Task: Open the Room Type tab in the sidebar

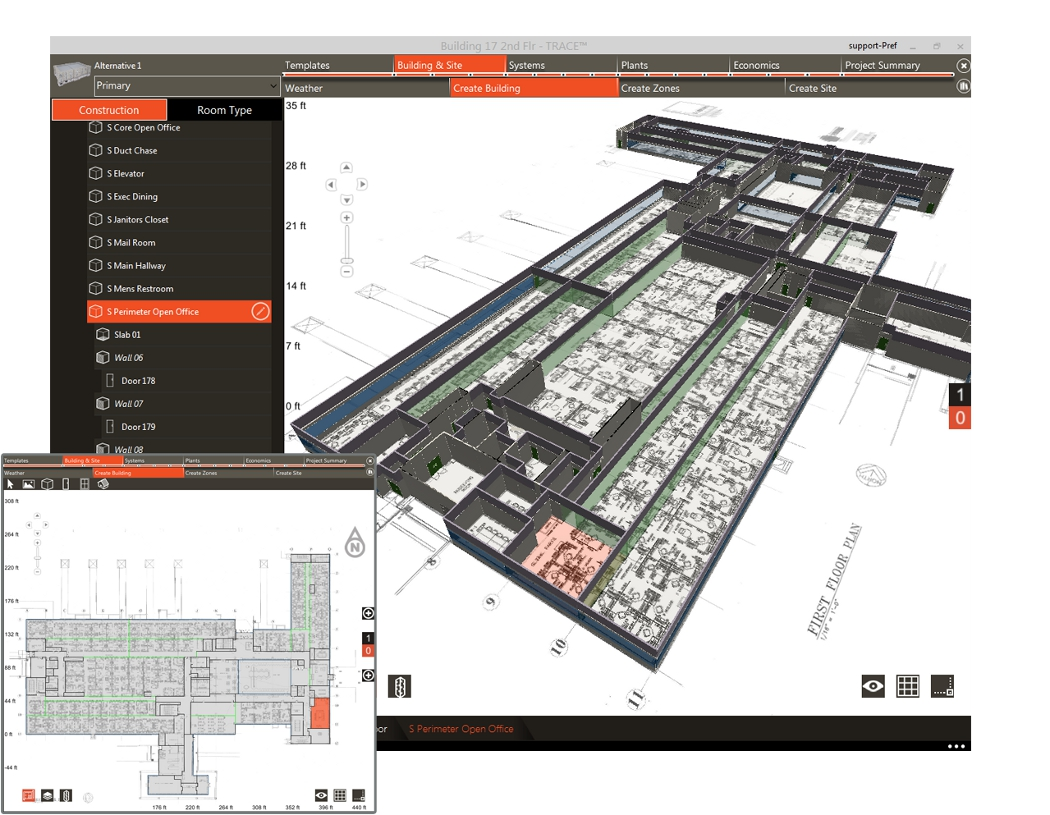Action: [225, 110]
